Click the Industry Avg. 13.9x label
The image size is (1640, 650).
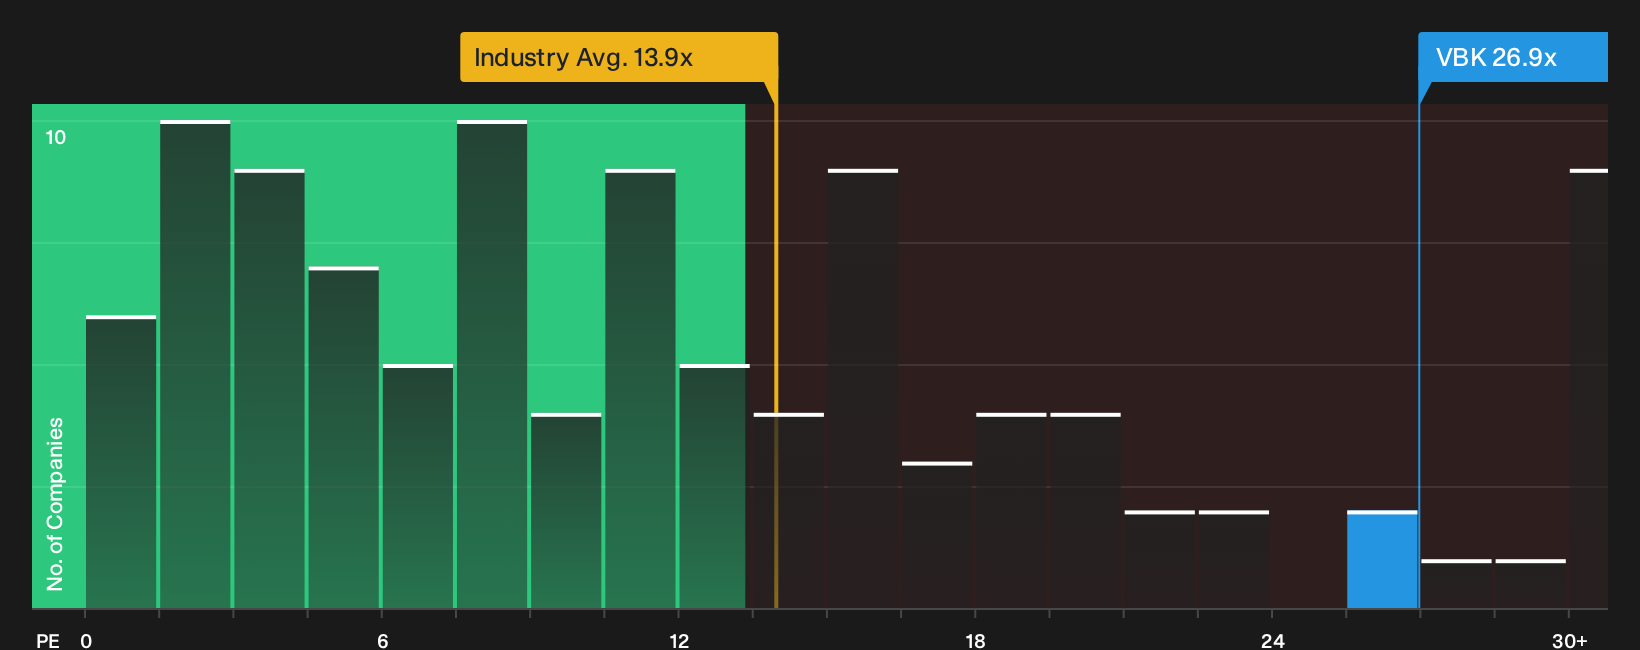click(618, 57)
